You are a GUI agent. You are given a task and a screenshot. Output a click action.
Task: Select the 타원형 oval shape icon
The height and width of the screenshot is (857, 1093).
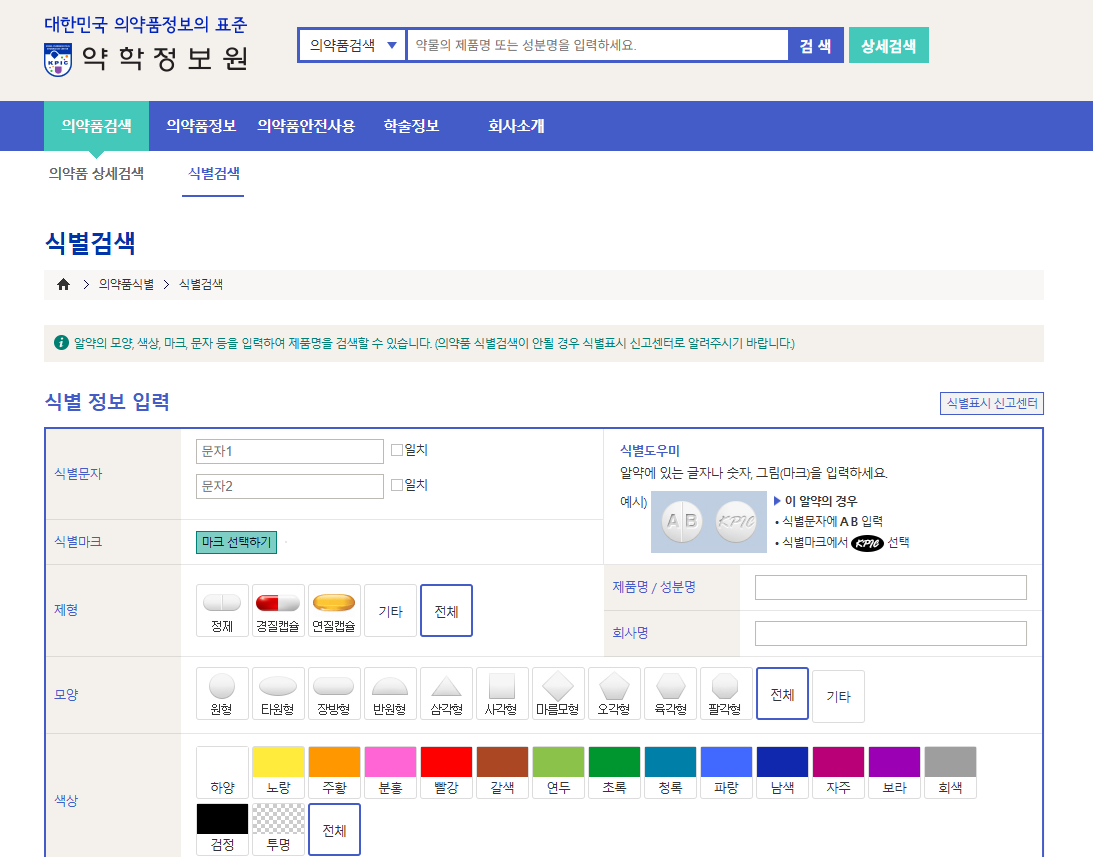(x=277, y=694)
